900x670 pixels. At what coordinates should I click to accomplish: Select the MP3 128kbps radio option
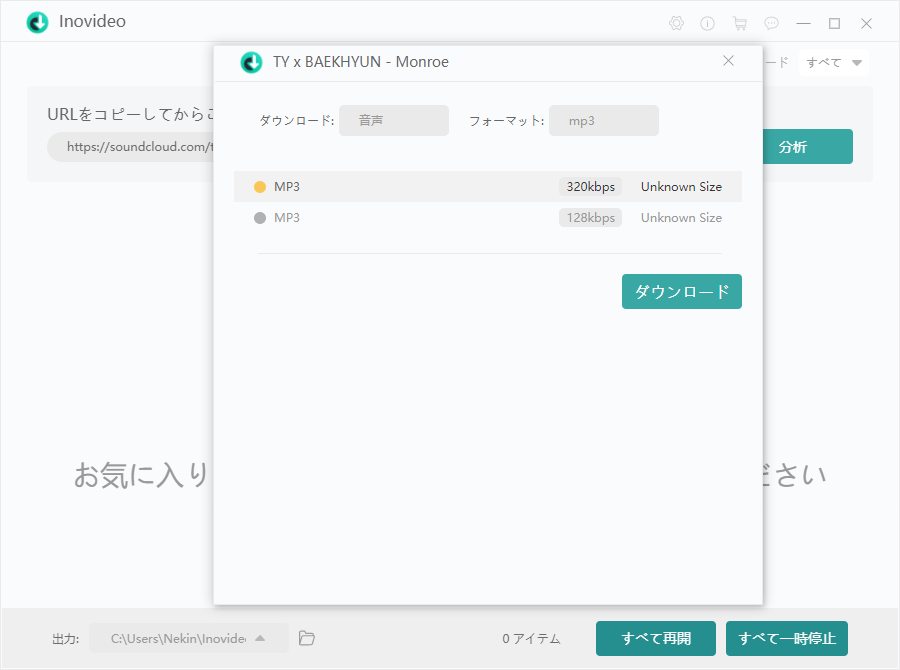[x=260, y=218]
